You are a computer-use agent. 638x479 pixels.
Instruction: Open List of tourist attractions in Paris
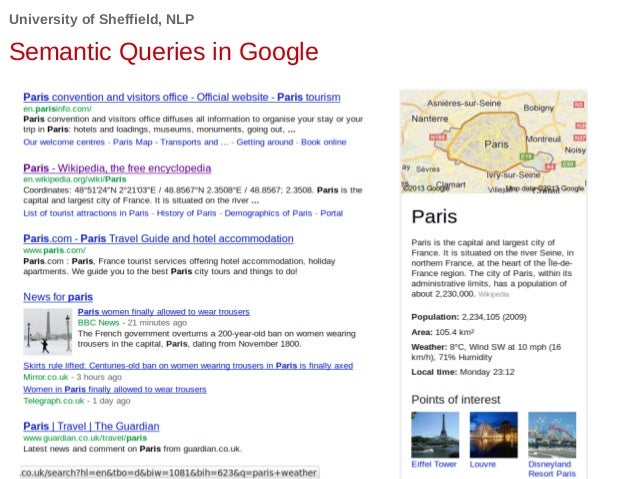tap(86, 213)
